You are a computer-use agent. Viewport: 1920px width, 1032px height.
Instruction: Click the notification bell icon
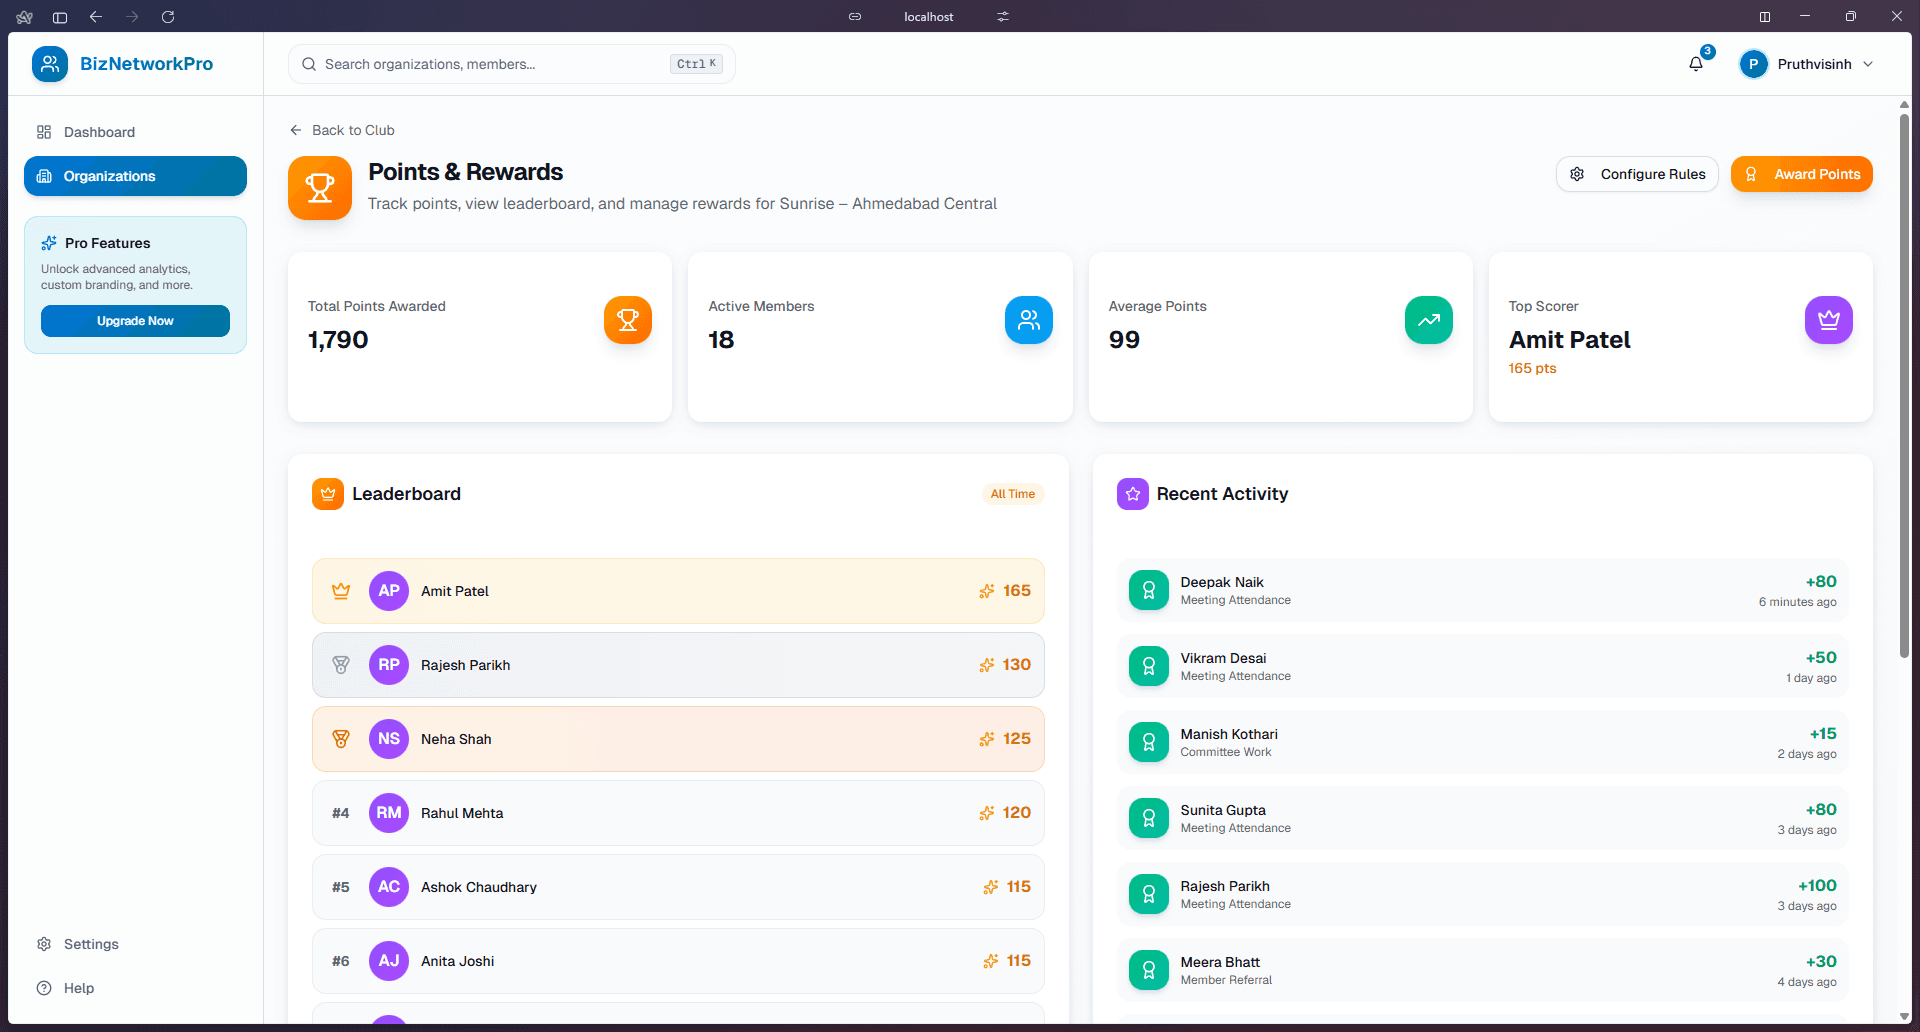1695,63
